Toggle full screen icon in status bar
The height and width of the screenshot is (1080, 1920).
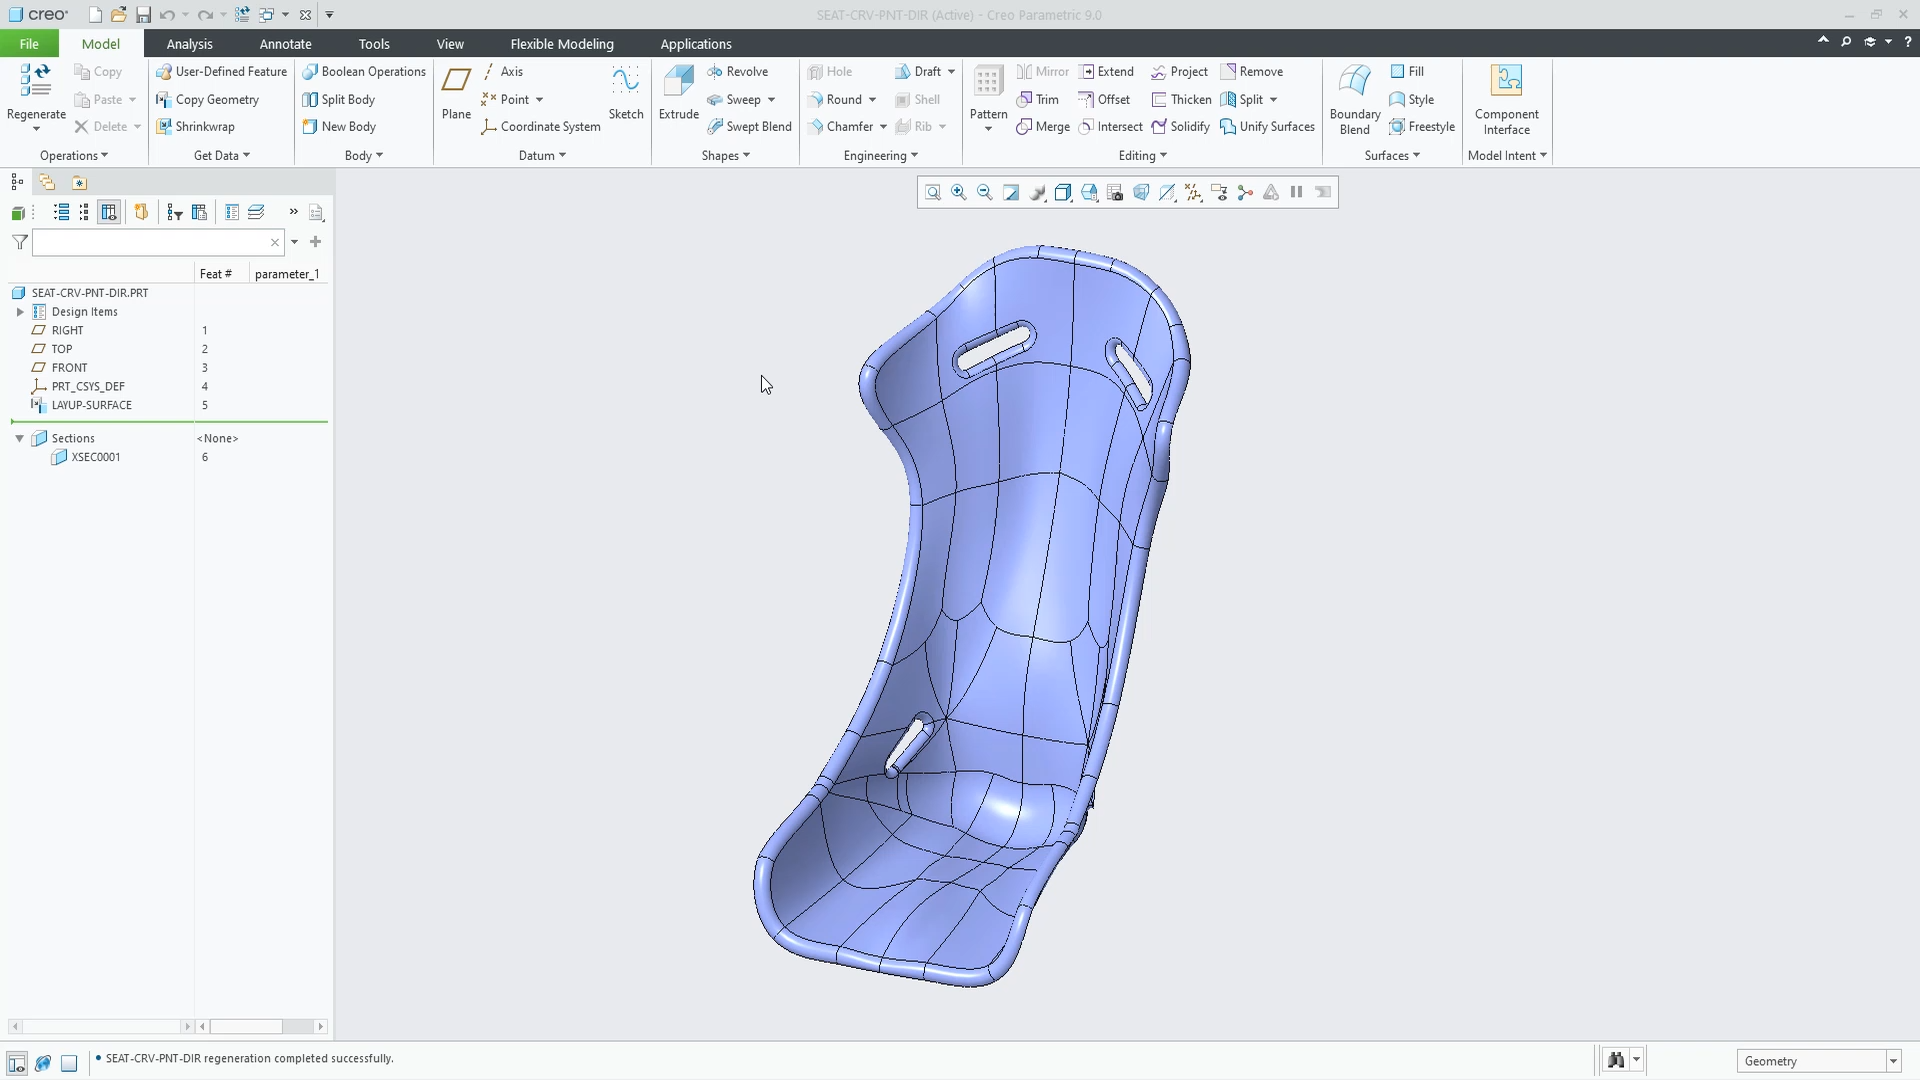[x=69, y=1062]
